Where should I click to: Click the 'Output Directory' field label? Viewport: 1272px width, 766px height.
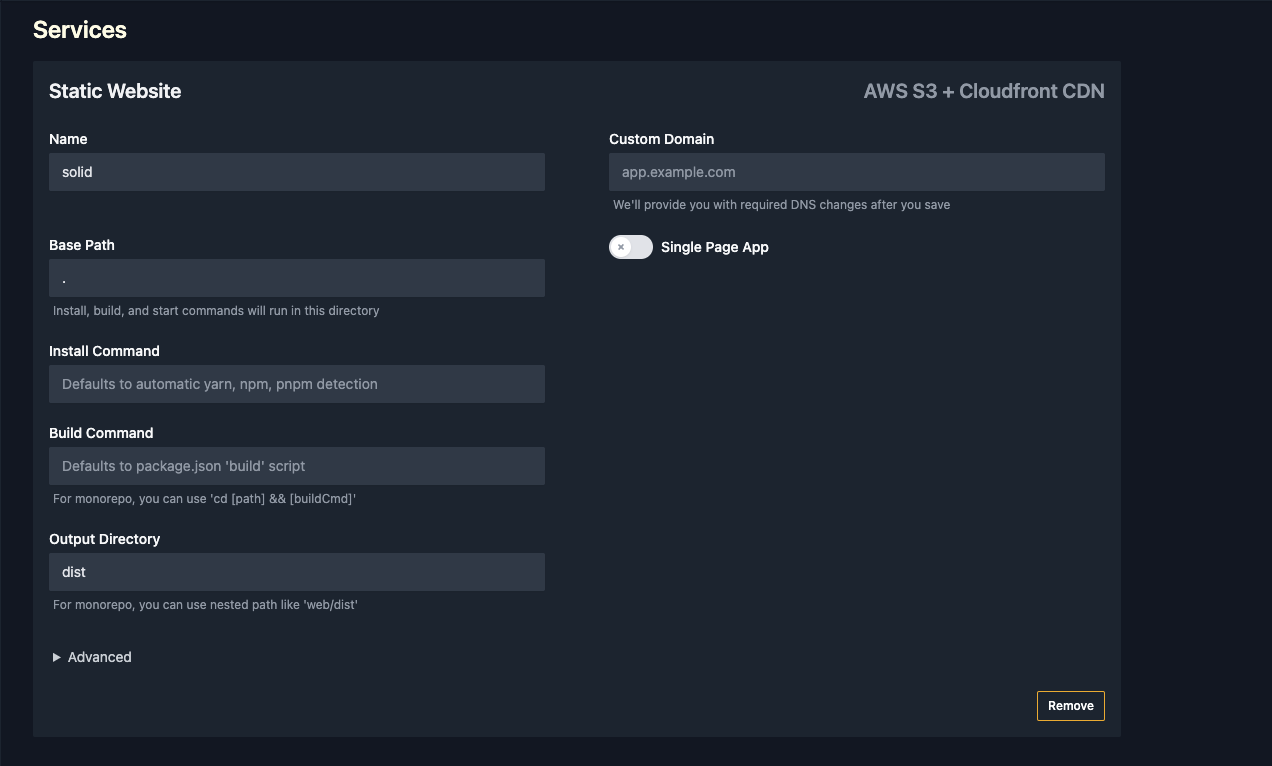pyautogui.click(x=104, y=539)
